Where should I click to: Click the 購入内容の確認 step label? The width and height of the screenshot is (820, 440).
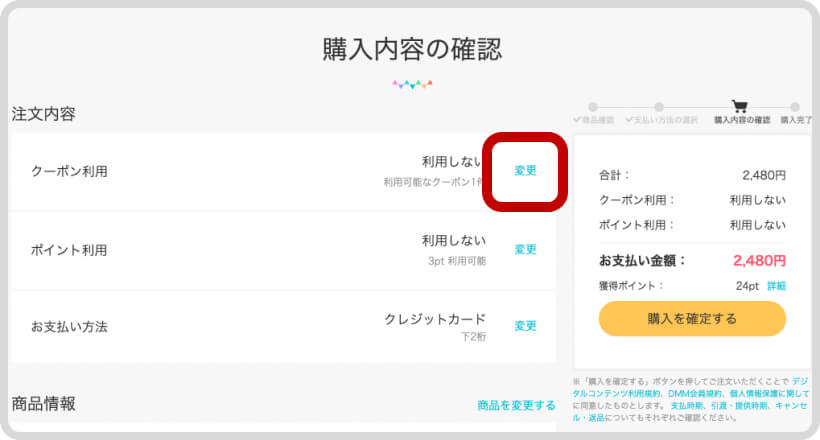pyautogui.click(x=741, y=120)
